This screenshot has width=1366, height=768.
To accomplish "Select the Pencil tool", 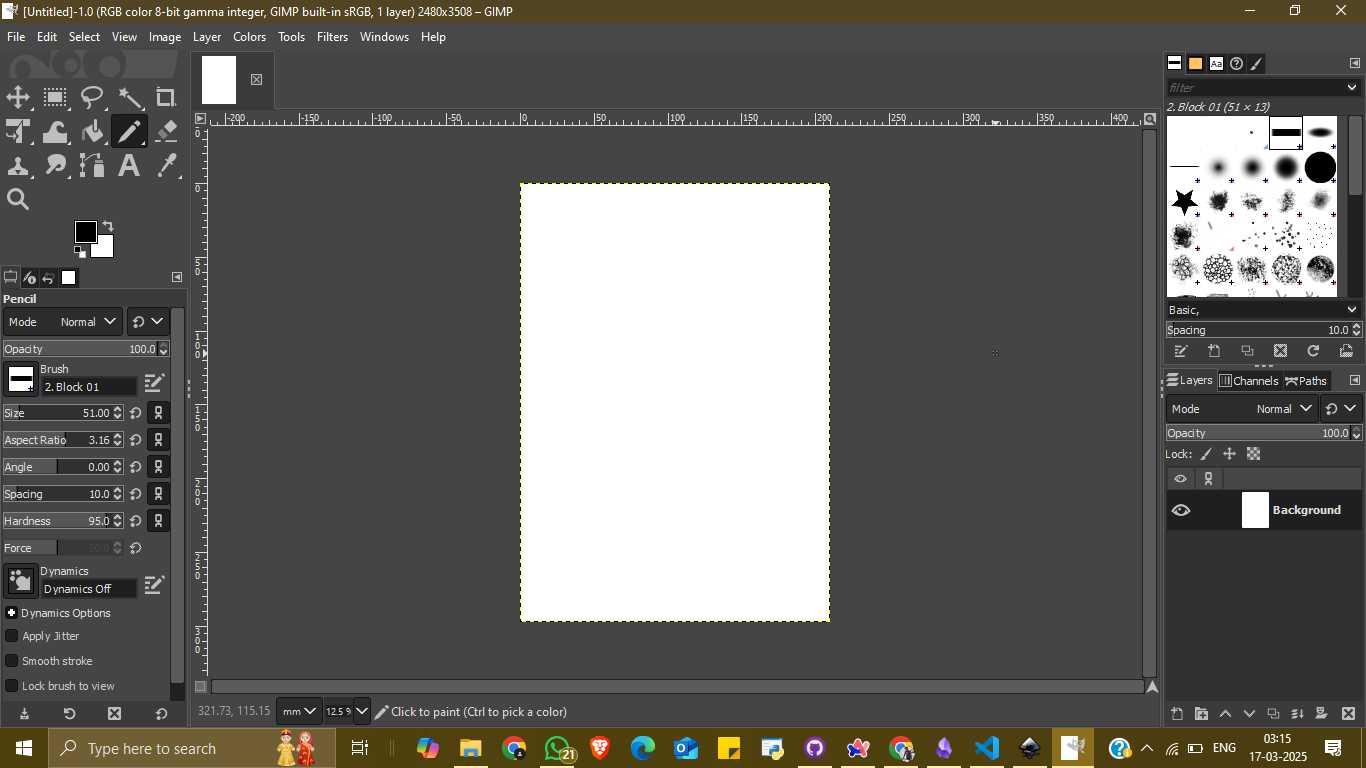I will click(x=129, y=131).
